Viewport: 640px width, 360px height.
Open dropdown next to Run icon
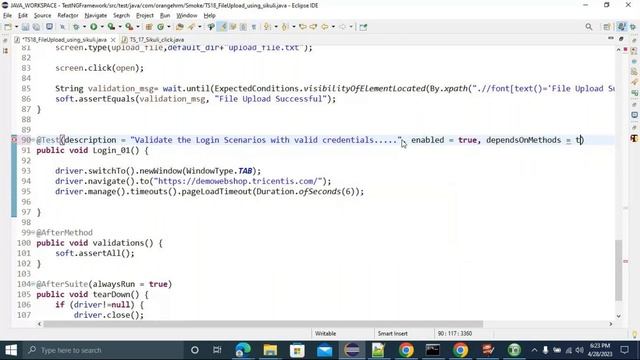coord(102,27)
